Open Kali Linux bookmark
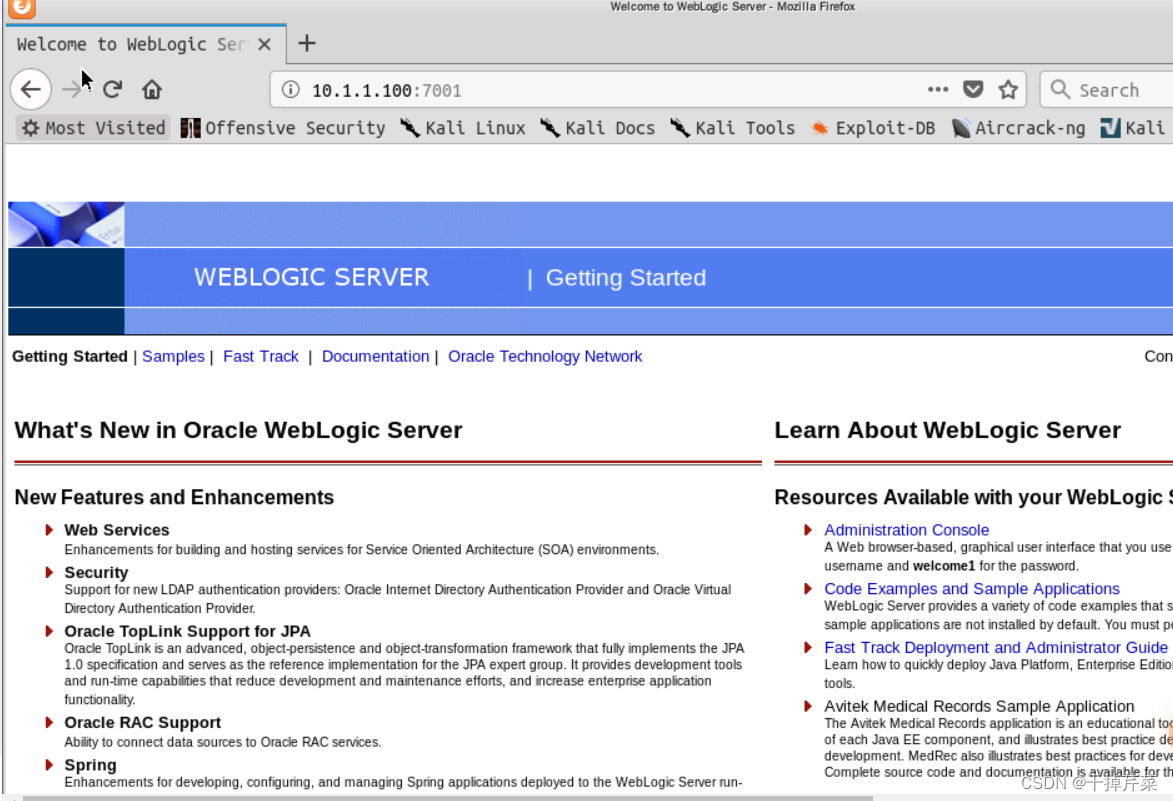This screenshot has width=1173, height=801. point(462,128)
